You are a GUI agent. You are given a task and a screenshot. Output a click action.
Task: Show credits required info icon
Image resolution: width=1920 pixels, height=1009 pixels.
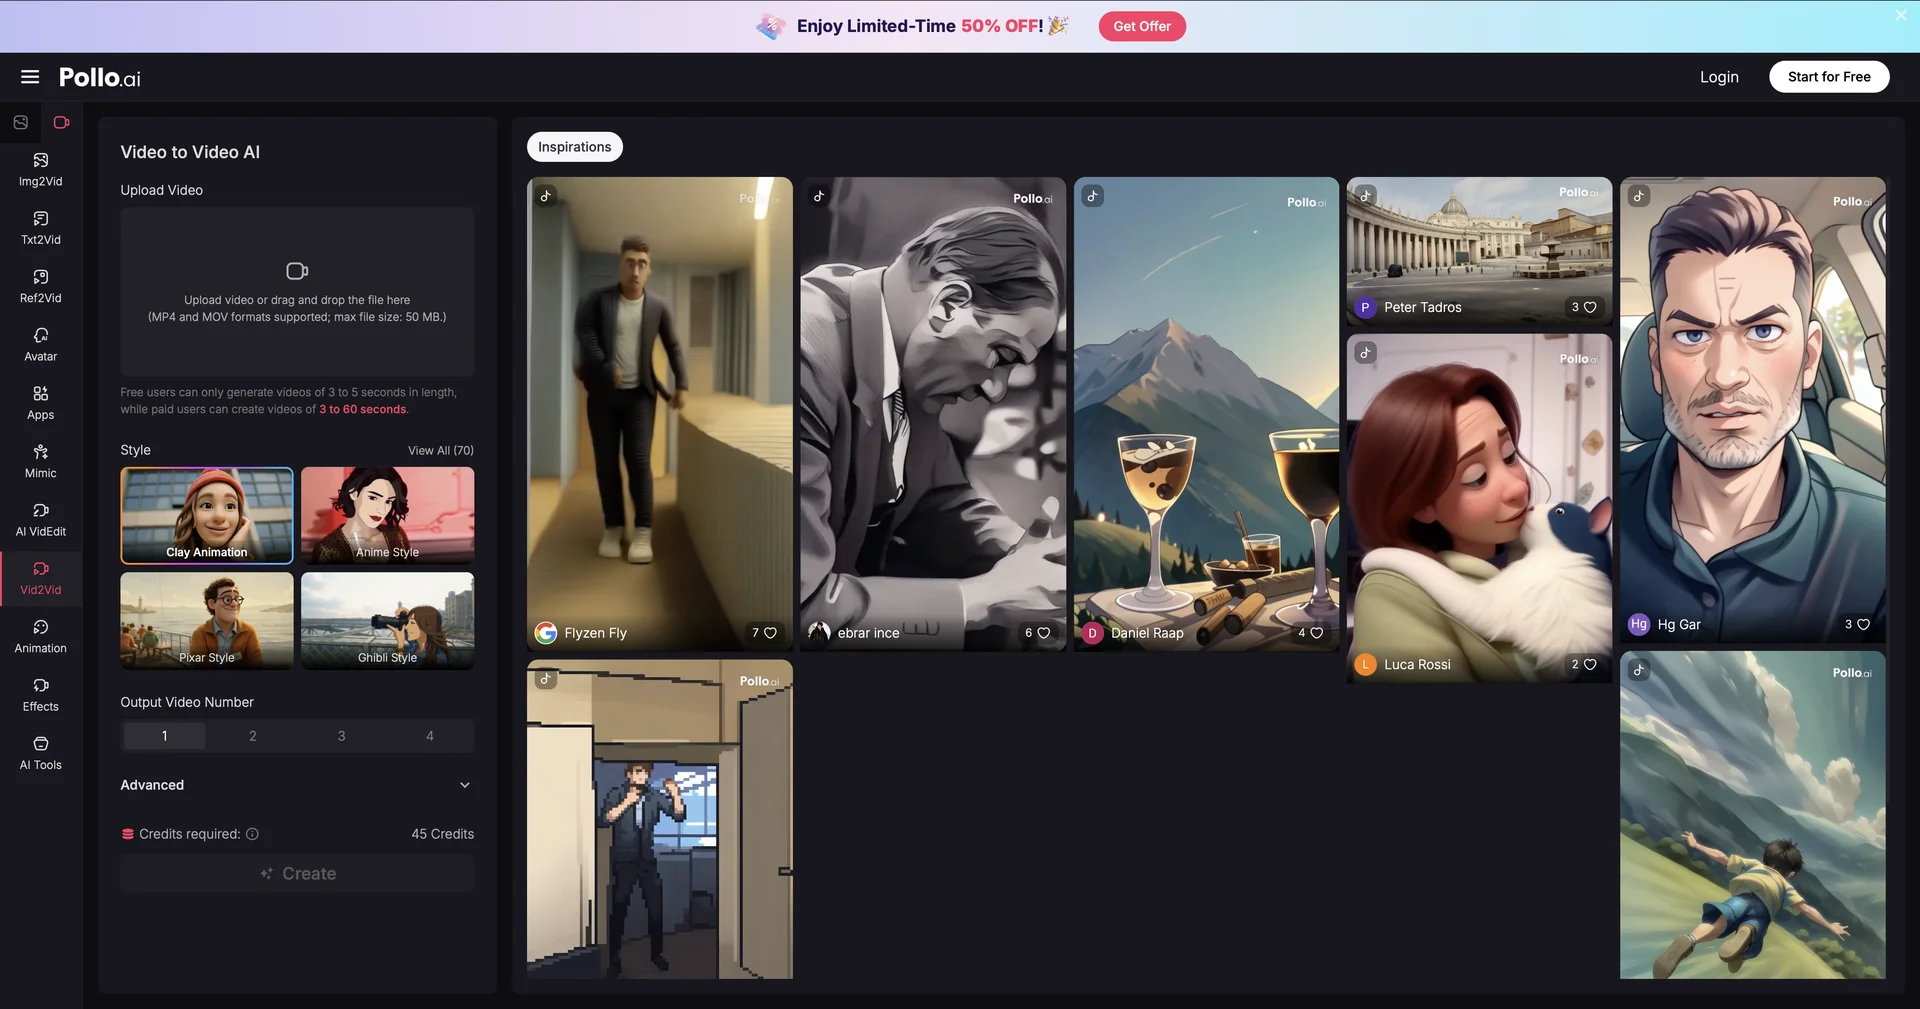coord(252,834)
